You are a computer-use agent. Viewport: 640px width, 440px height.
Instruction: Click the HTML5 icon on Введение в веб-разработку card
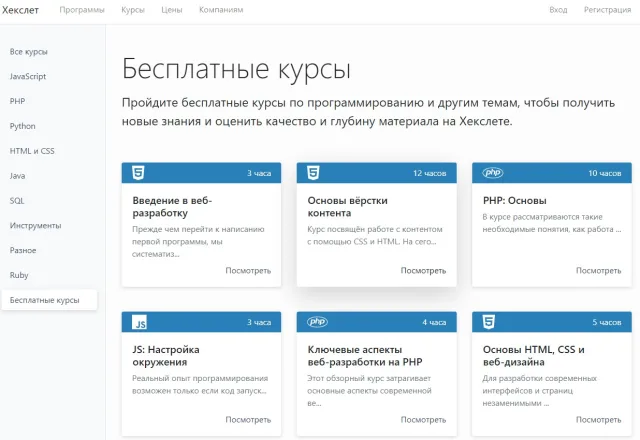[x=138, y=173]
